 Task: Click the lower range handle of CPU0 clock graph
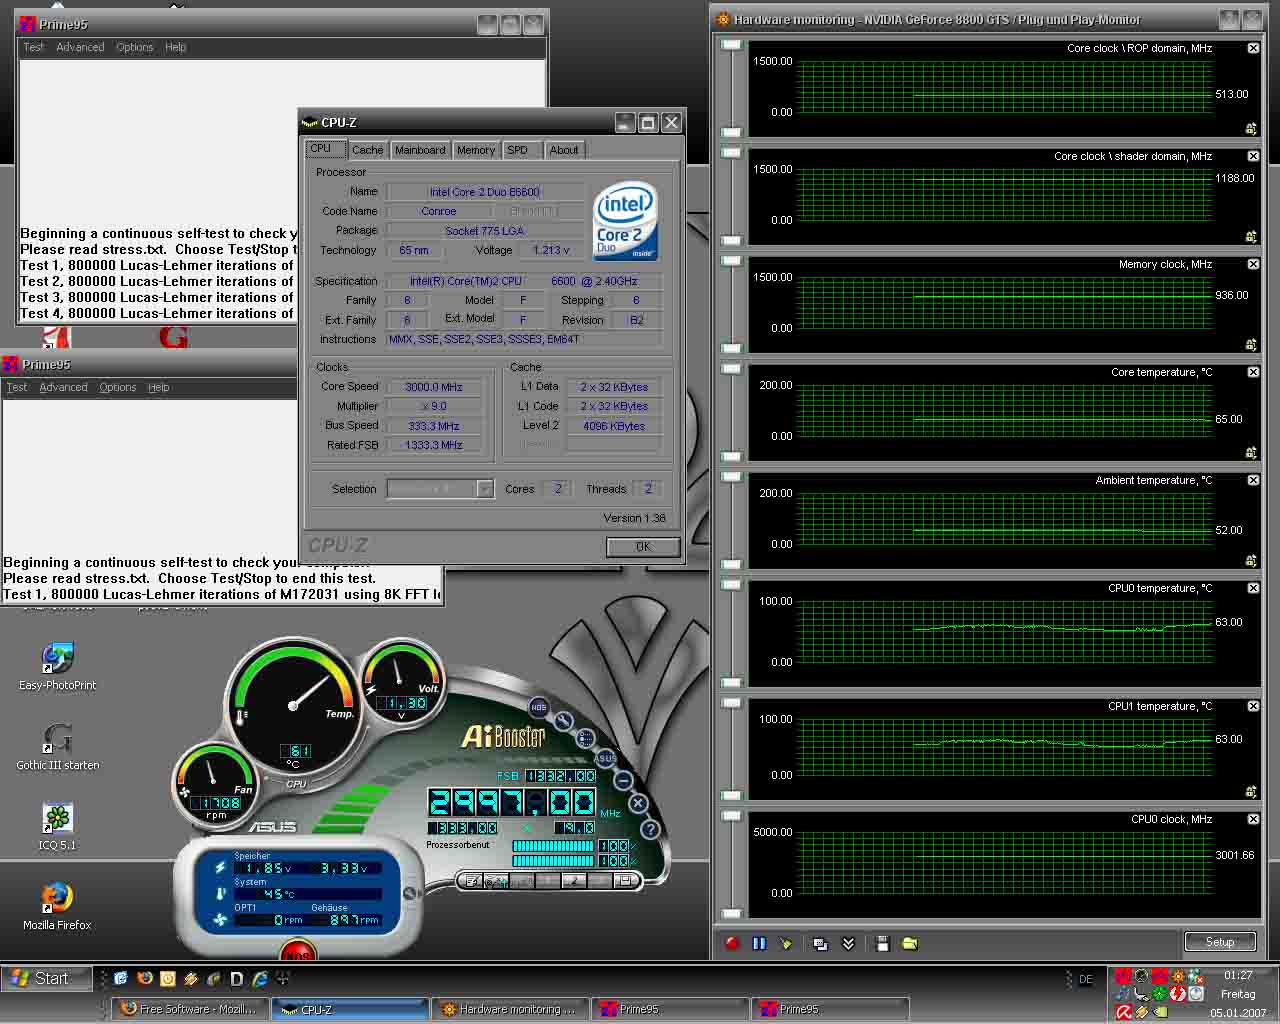(x=732, y=913)
